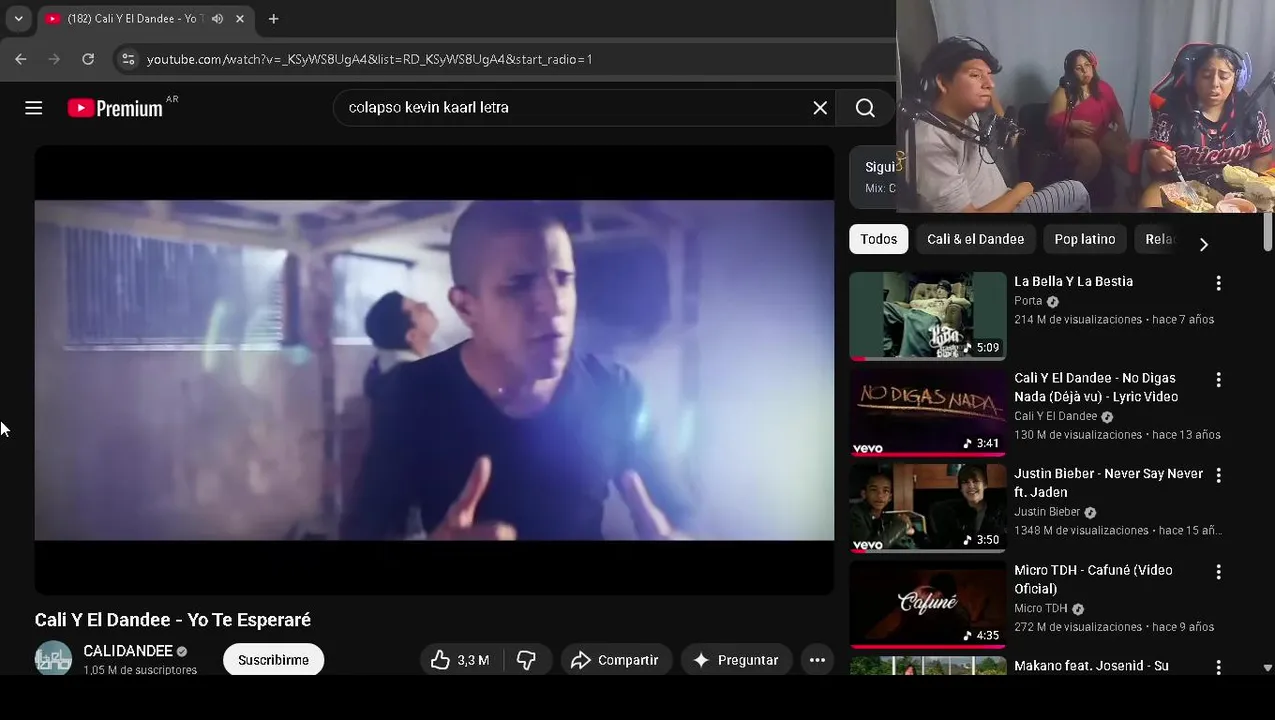Click the page vertical scrollbar thumb
The image size is (1275, 720).
pyautogui.click(x=1268, y=232)
